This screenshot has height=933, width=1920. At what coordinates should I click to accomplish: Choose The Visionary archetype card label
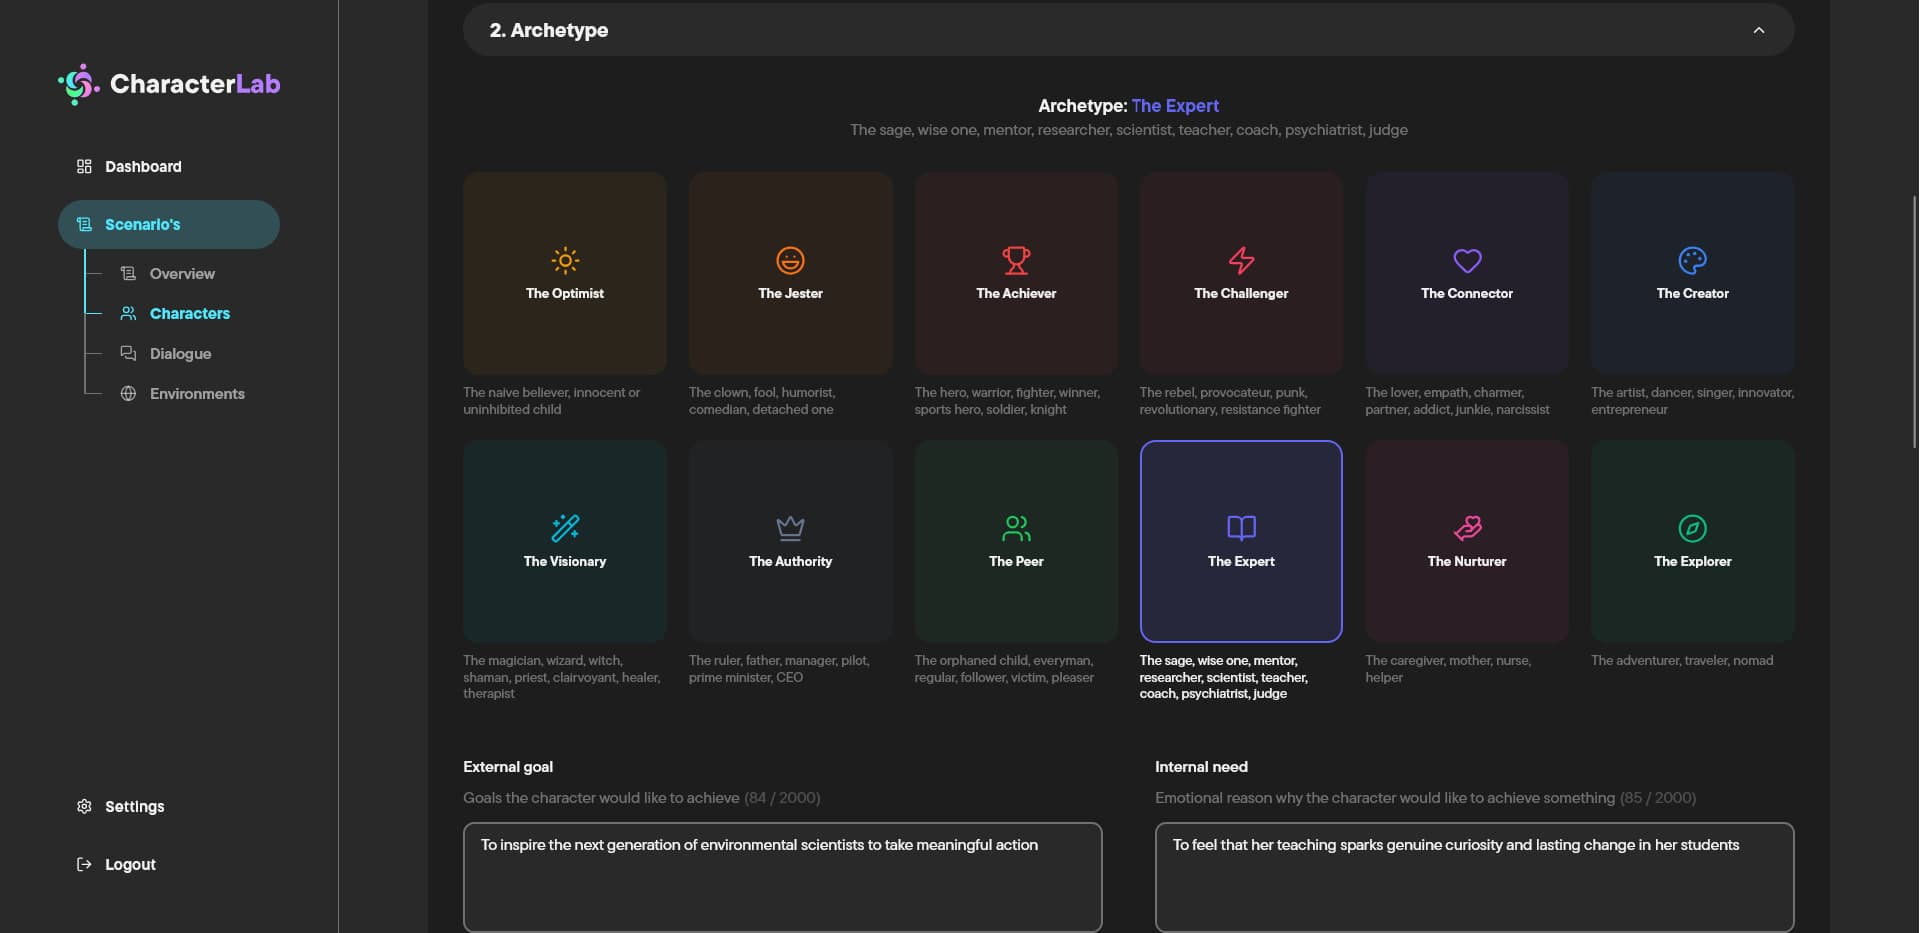(565, 561)
